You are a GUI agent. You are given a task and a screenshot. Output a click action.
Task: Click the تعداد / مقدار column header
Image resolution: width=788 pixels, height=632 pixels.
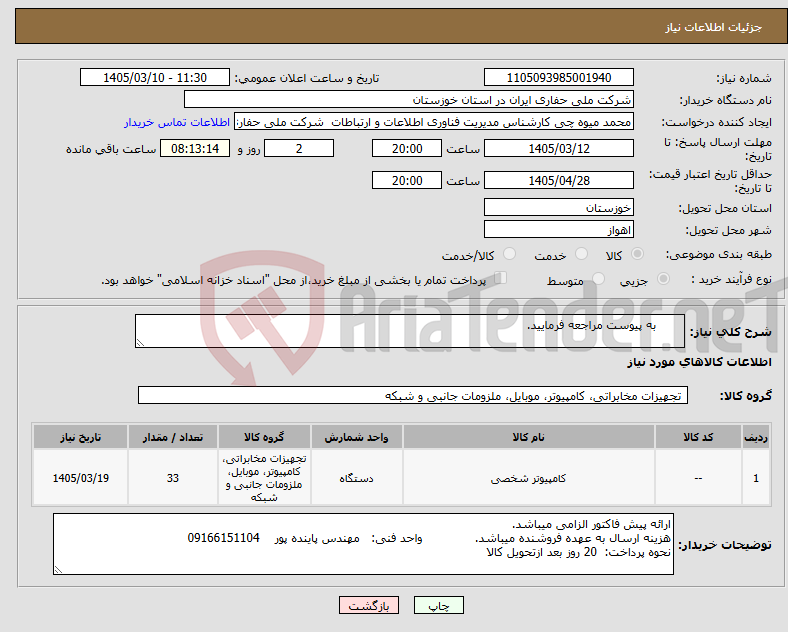[x=173, y=437]
